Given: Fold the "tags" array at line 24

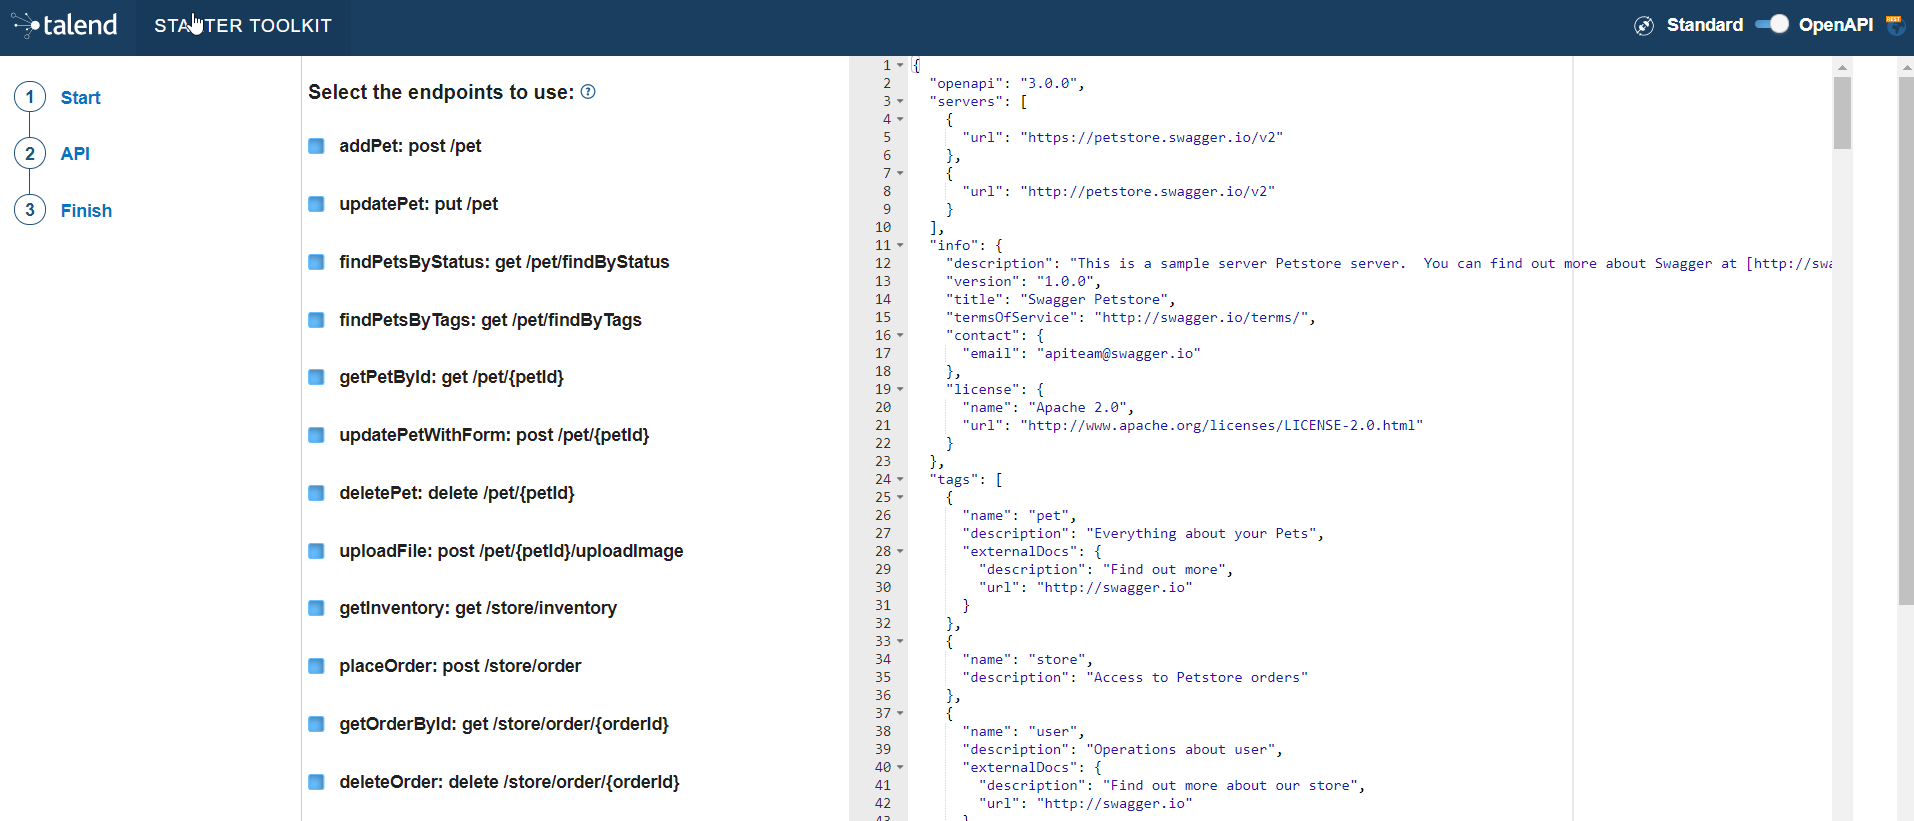Looking at the screenshot, I should [x=900, y=480].
